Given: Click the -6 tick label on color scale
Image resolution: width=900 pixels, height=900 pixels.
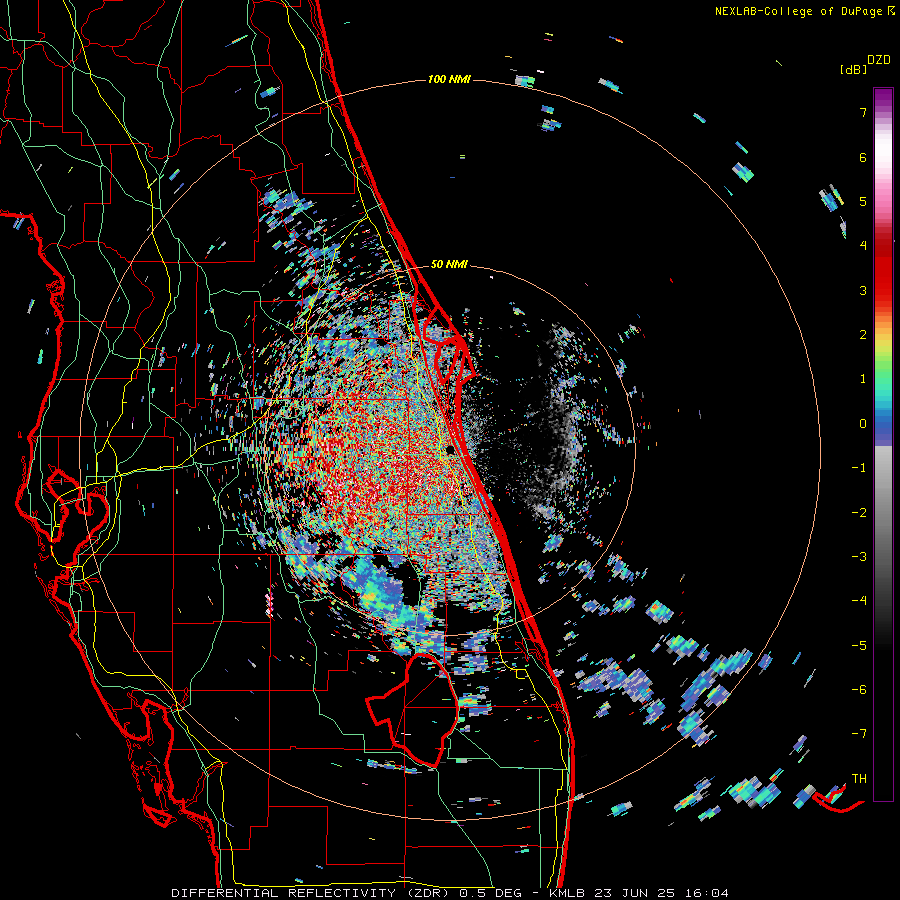Looking at the screenshot, I should (x=859, y=690).
